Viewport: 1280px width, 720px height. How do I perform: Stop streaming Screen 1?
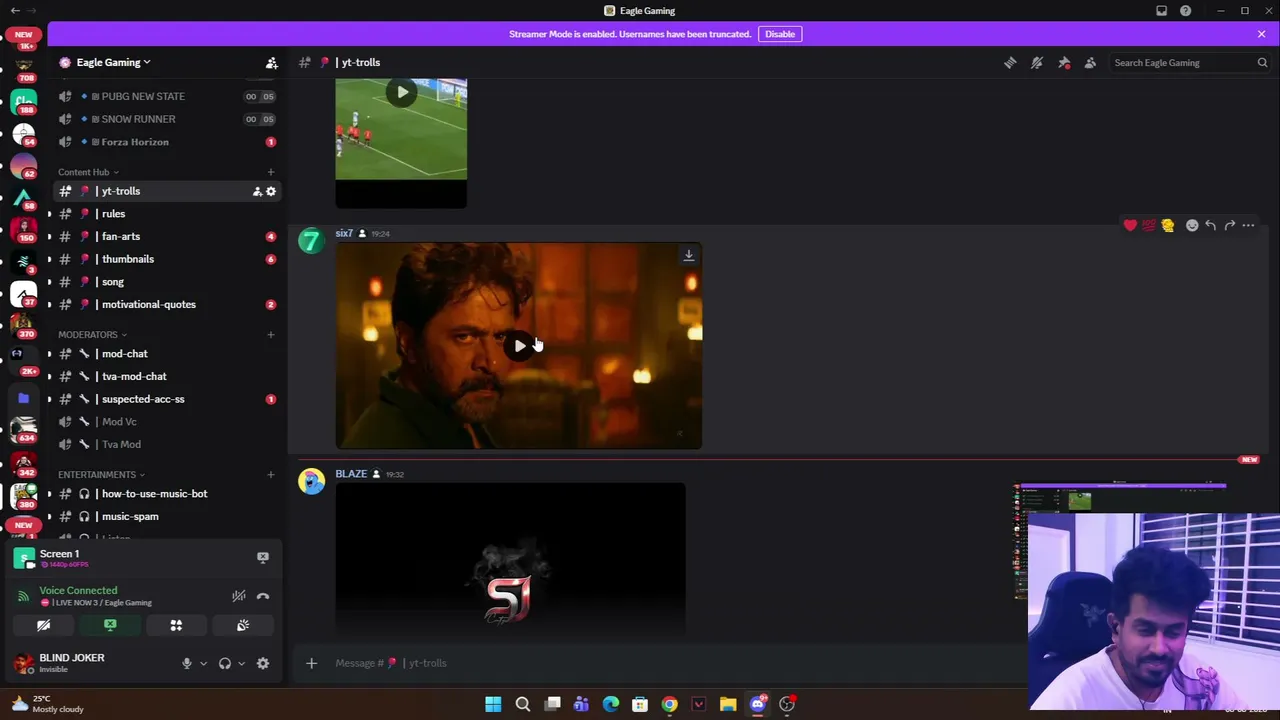click(263, 557)
